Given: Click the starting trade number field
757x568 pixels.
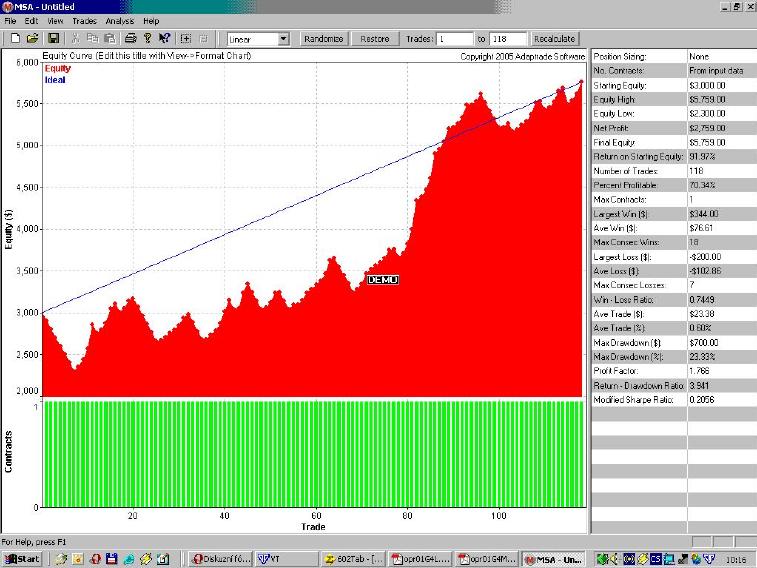Looking at the screenshot, I should coord(454,39).
